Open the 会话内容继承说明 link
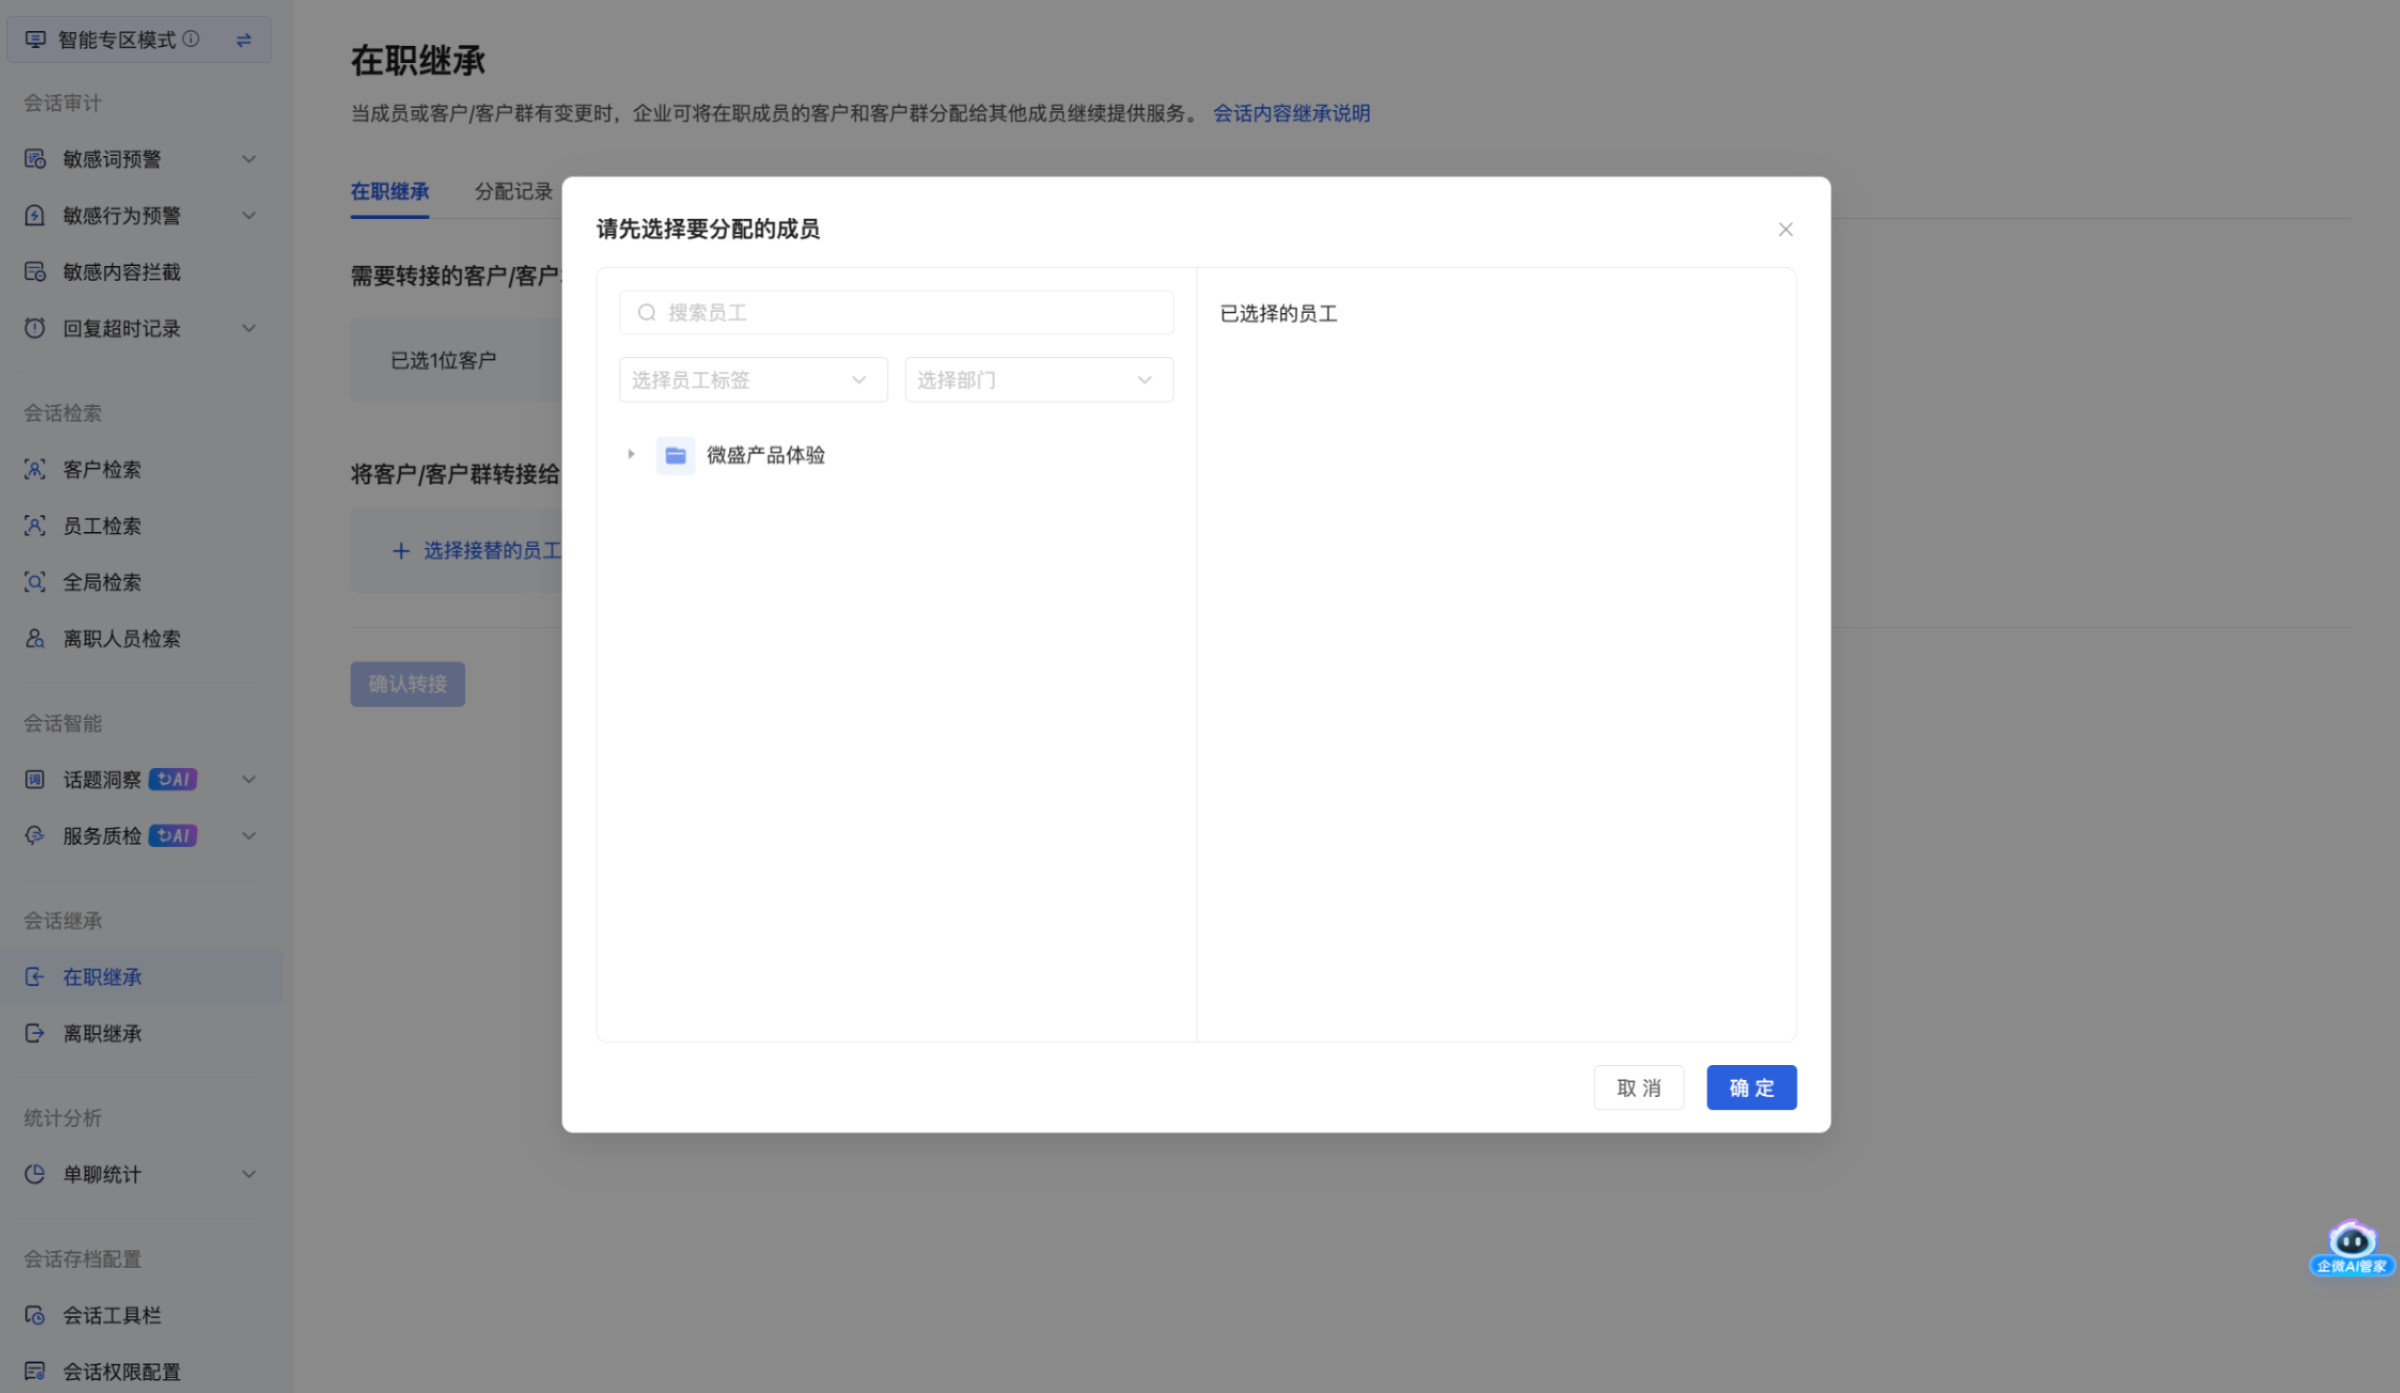The height and width of the screenshot is (1393, 2400). click(1291, 113)
